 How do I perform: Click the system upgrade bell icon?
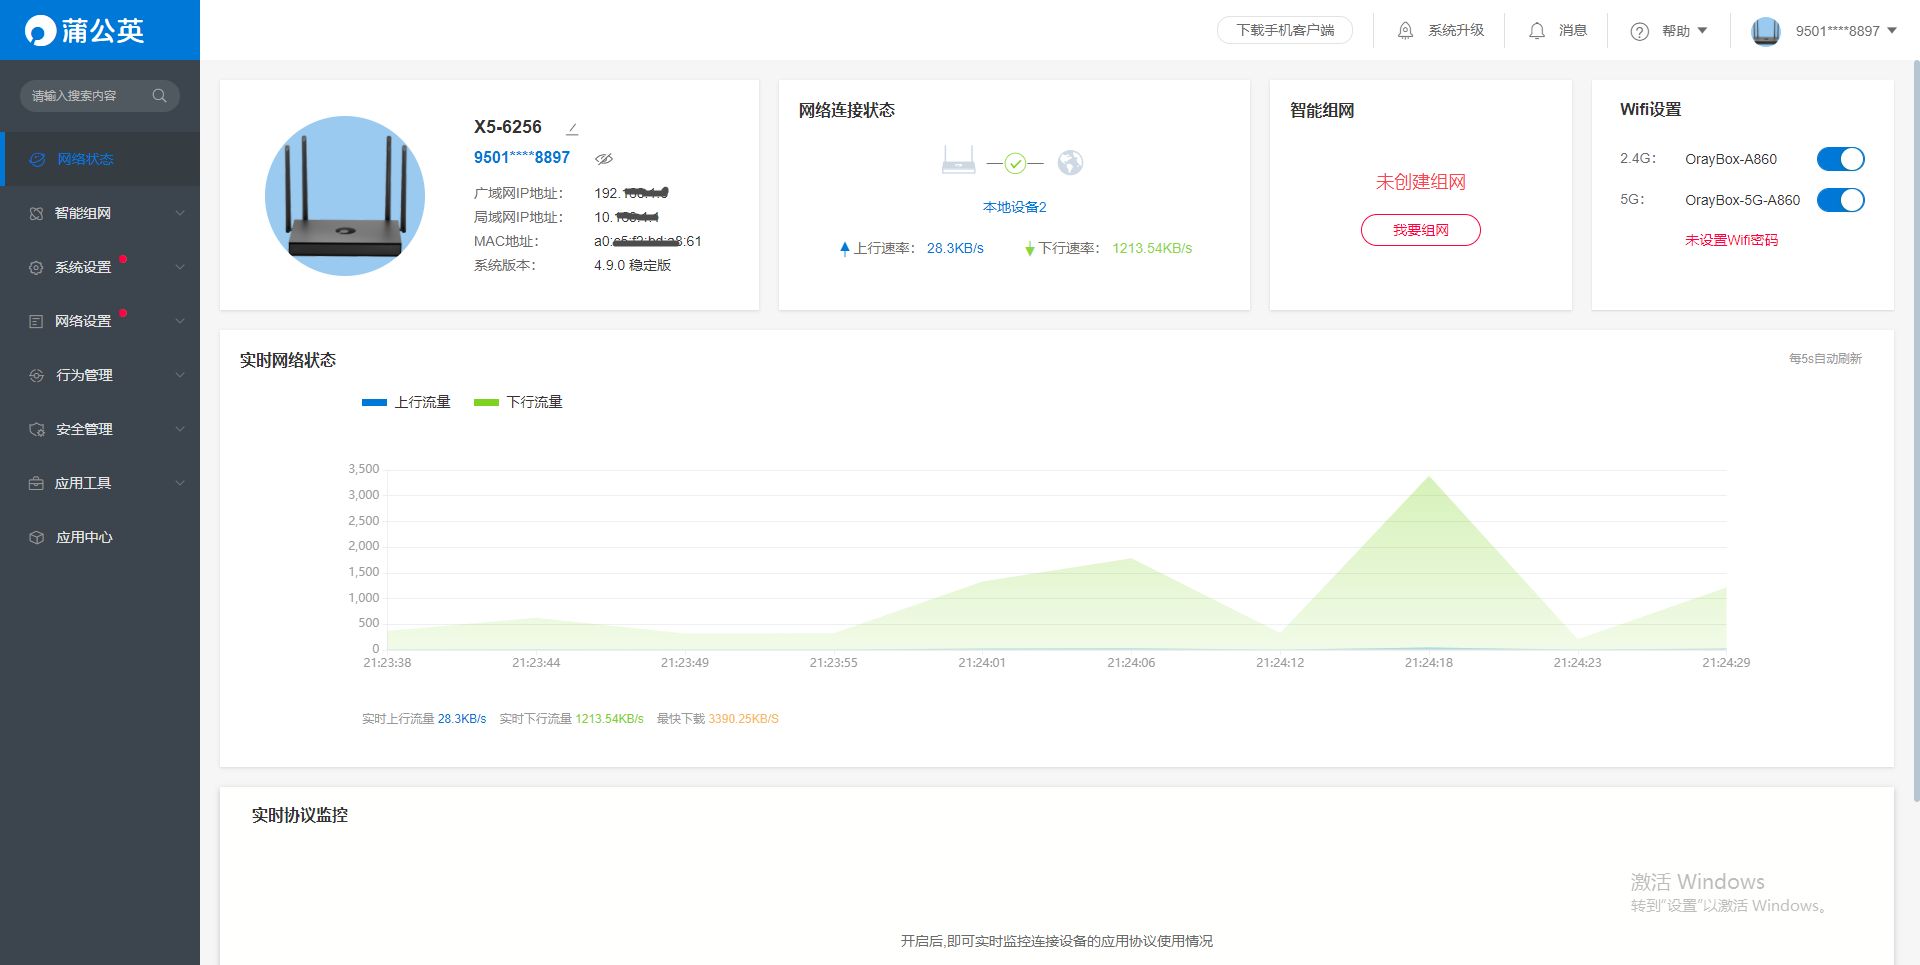pyautogui.click(x=1405, y=31)
